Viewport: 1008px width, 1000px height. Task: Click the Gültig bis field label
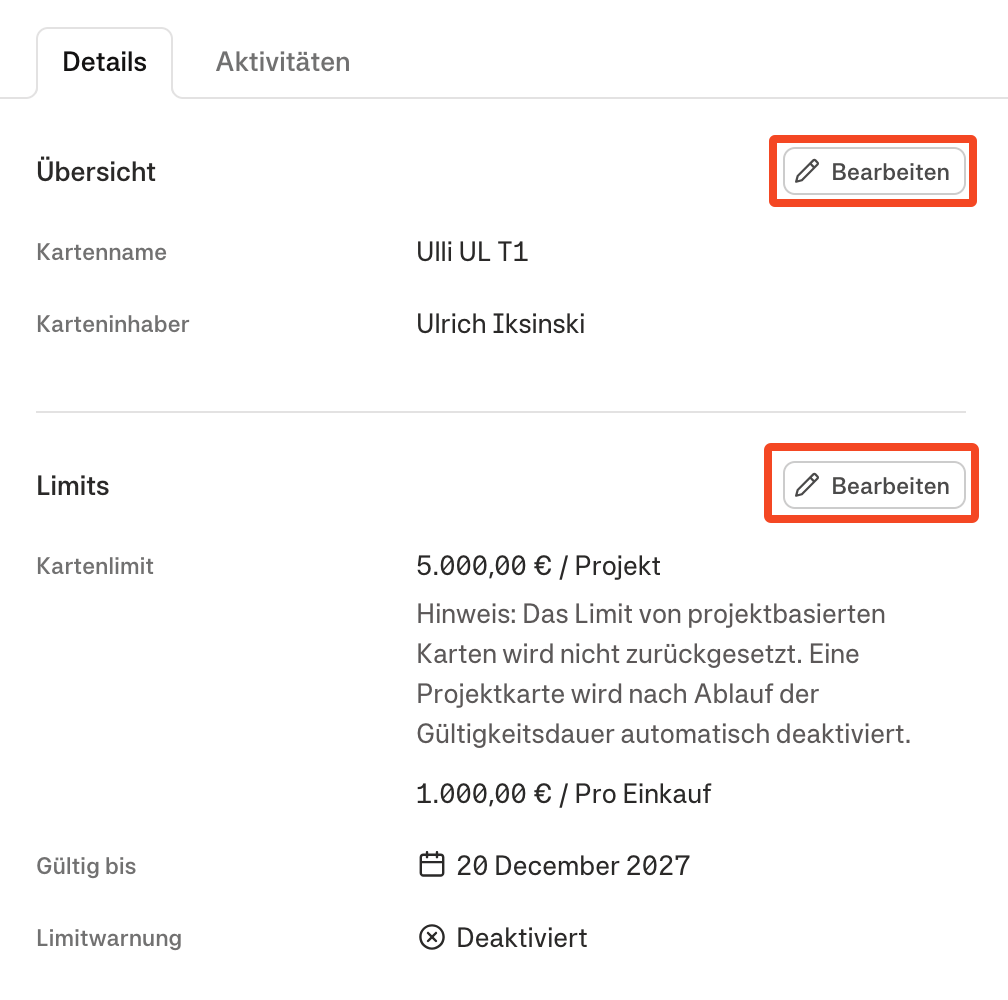pyautogui.click(x=86, y=866)
